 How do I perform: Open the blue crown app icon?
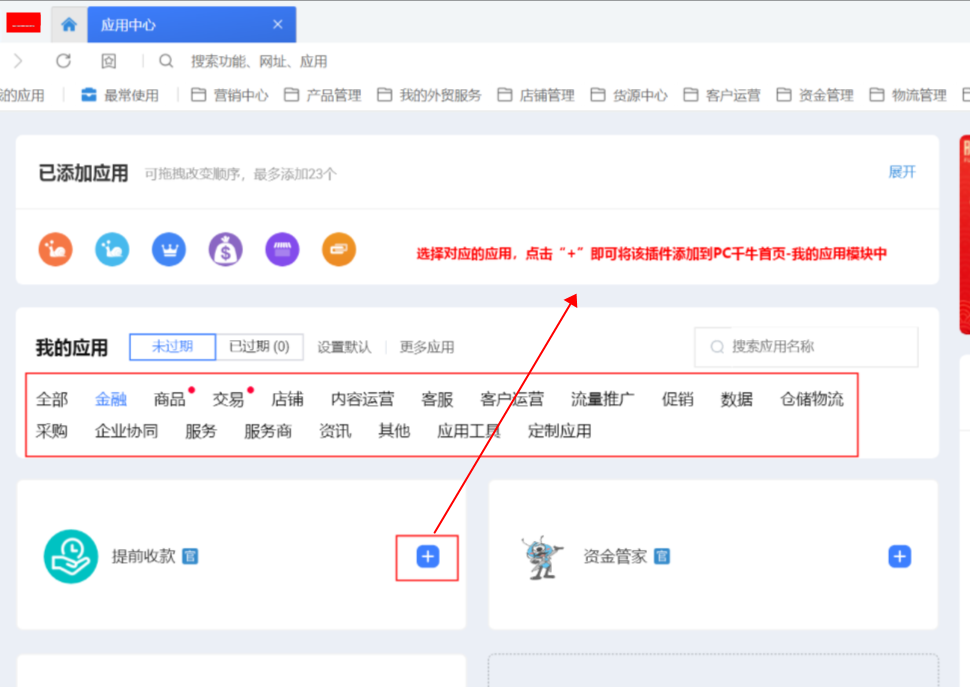[169, 249]
